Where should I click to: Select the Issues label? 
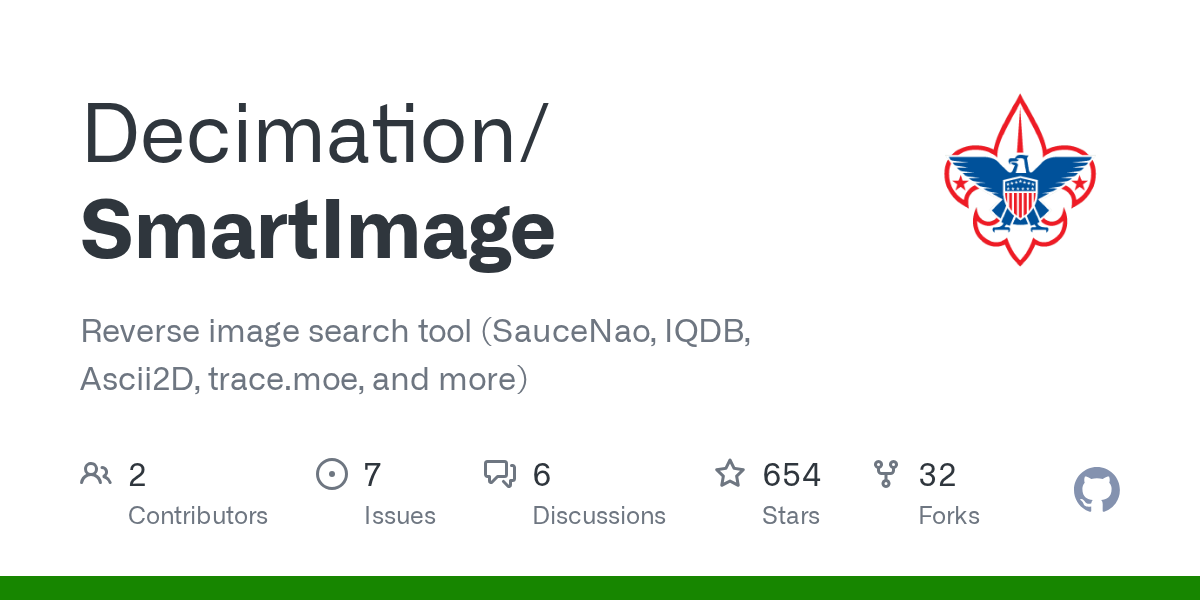pos(400,516)
